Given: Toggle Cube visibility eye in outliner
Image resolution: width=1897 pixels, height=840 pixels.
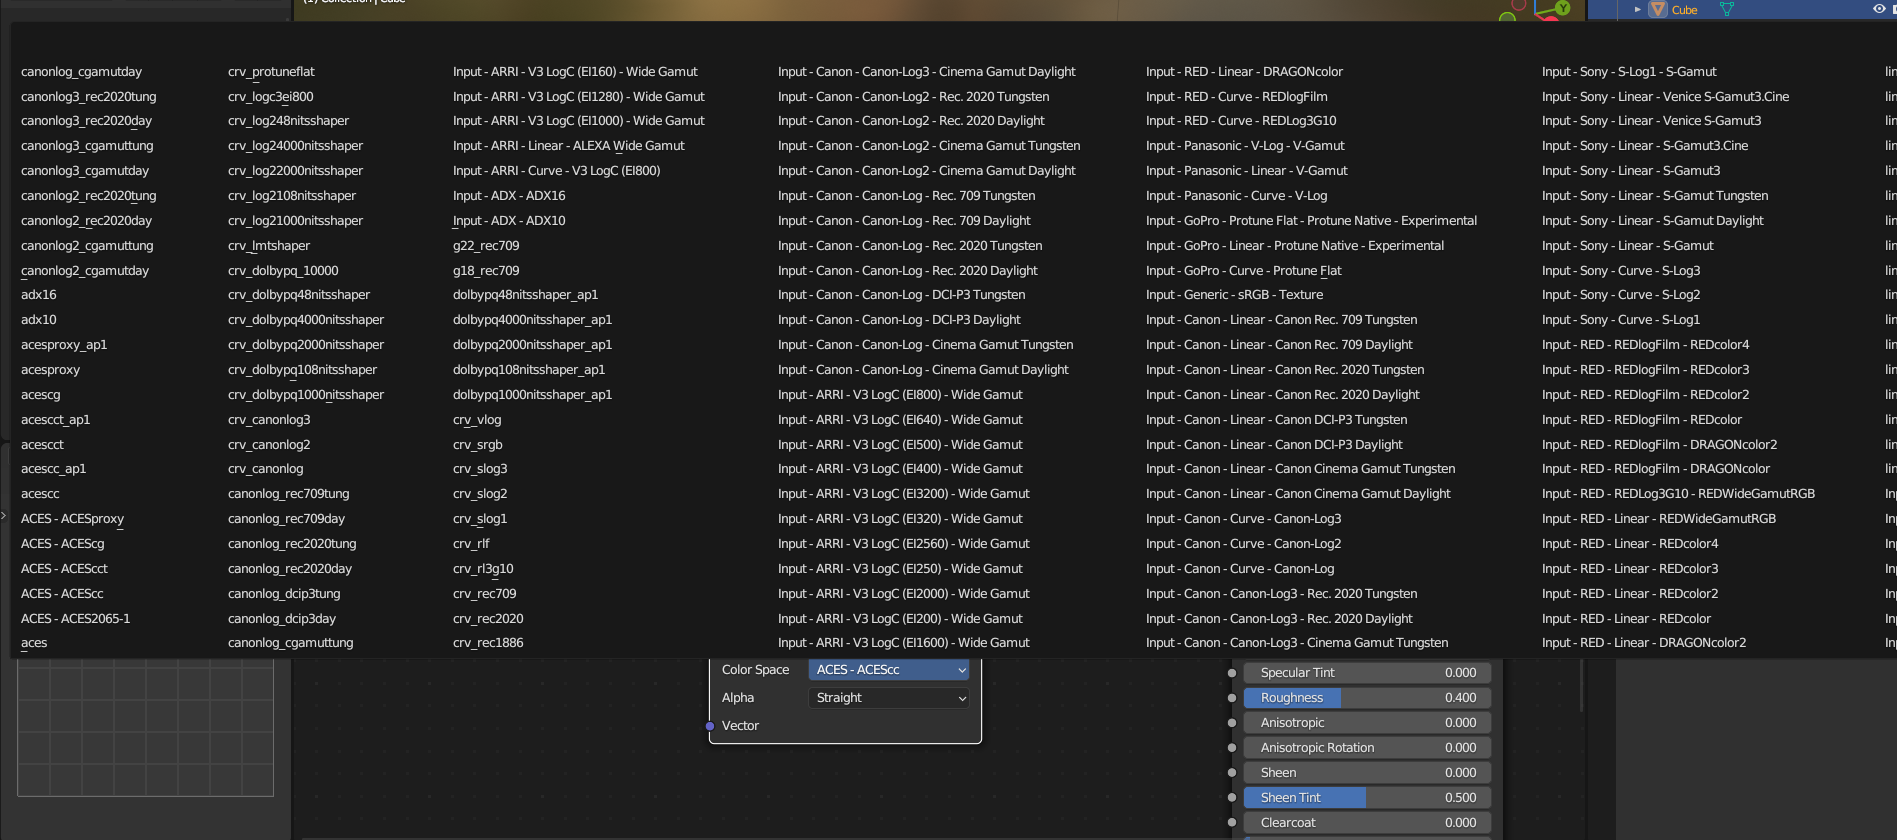Looking at the screenshot, I should [1878, 9].
